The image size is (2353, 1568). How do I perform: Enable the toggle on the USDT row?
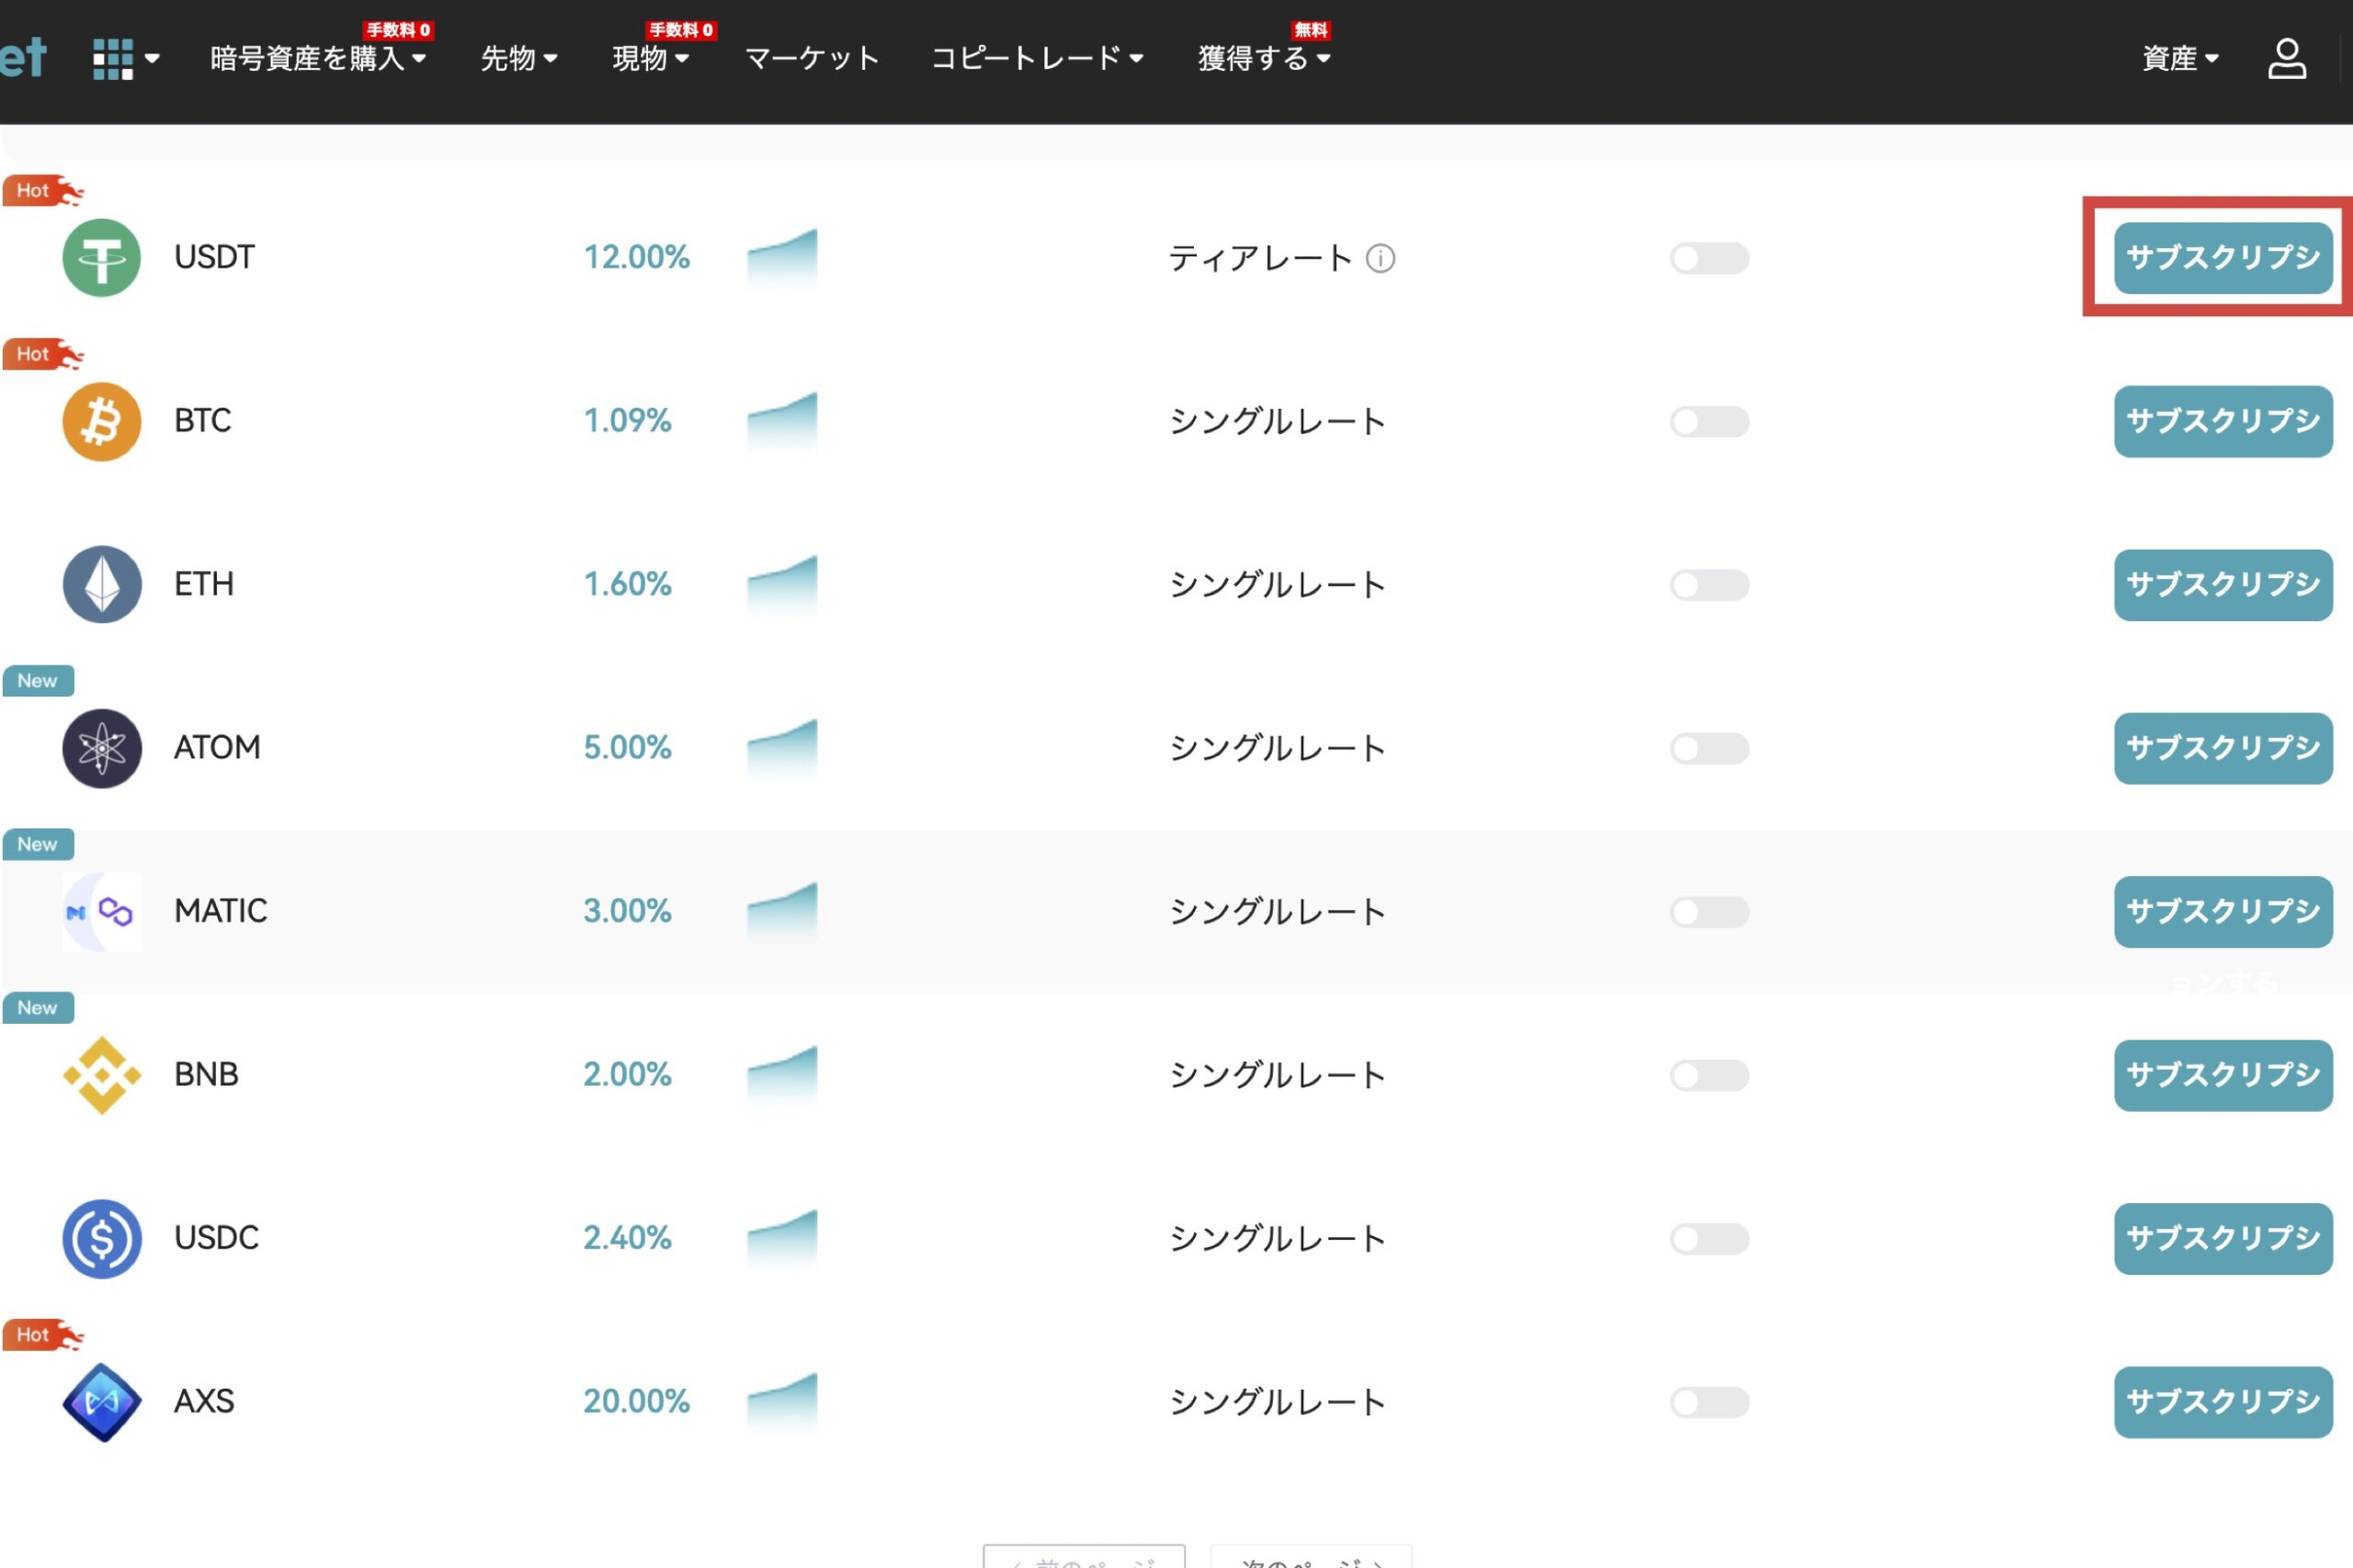[x=1709, y=258]
